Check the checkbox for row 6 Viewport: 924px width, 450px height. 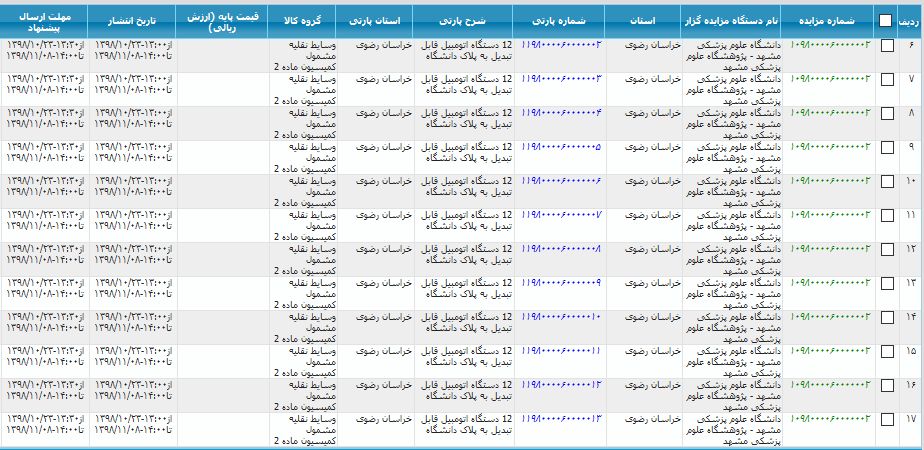click(887, 46)
